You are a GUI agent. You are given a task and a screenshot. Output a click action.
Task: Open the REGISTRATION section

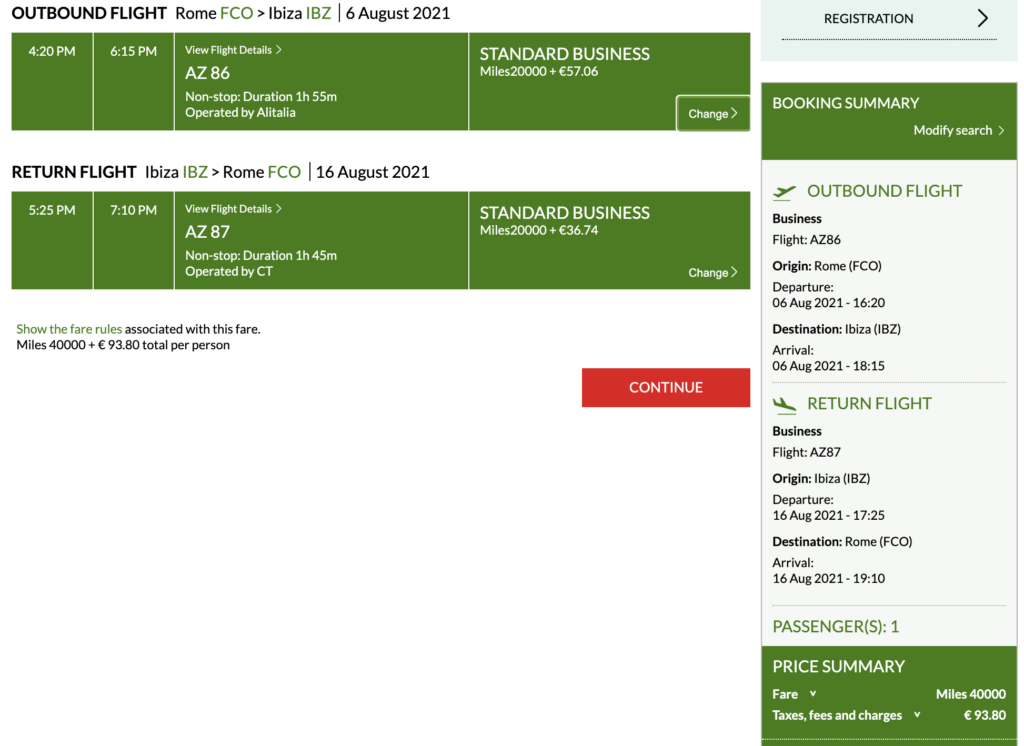tap(868, 19)
